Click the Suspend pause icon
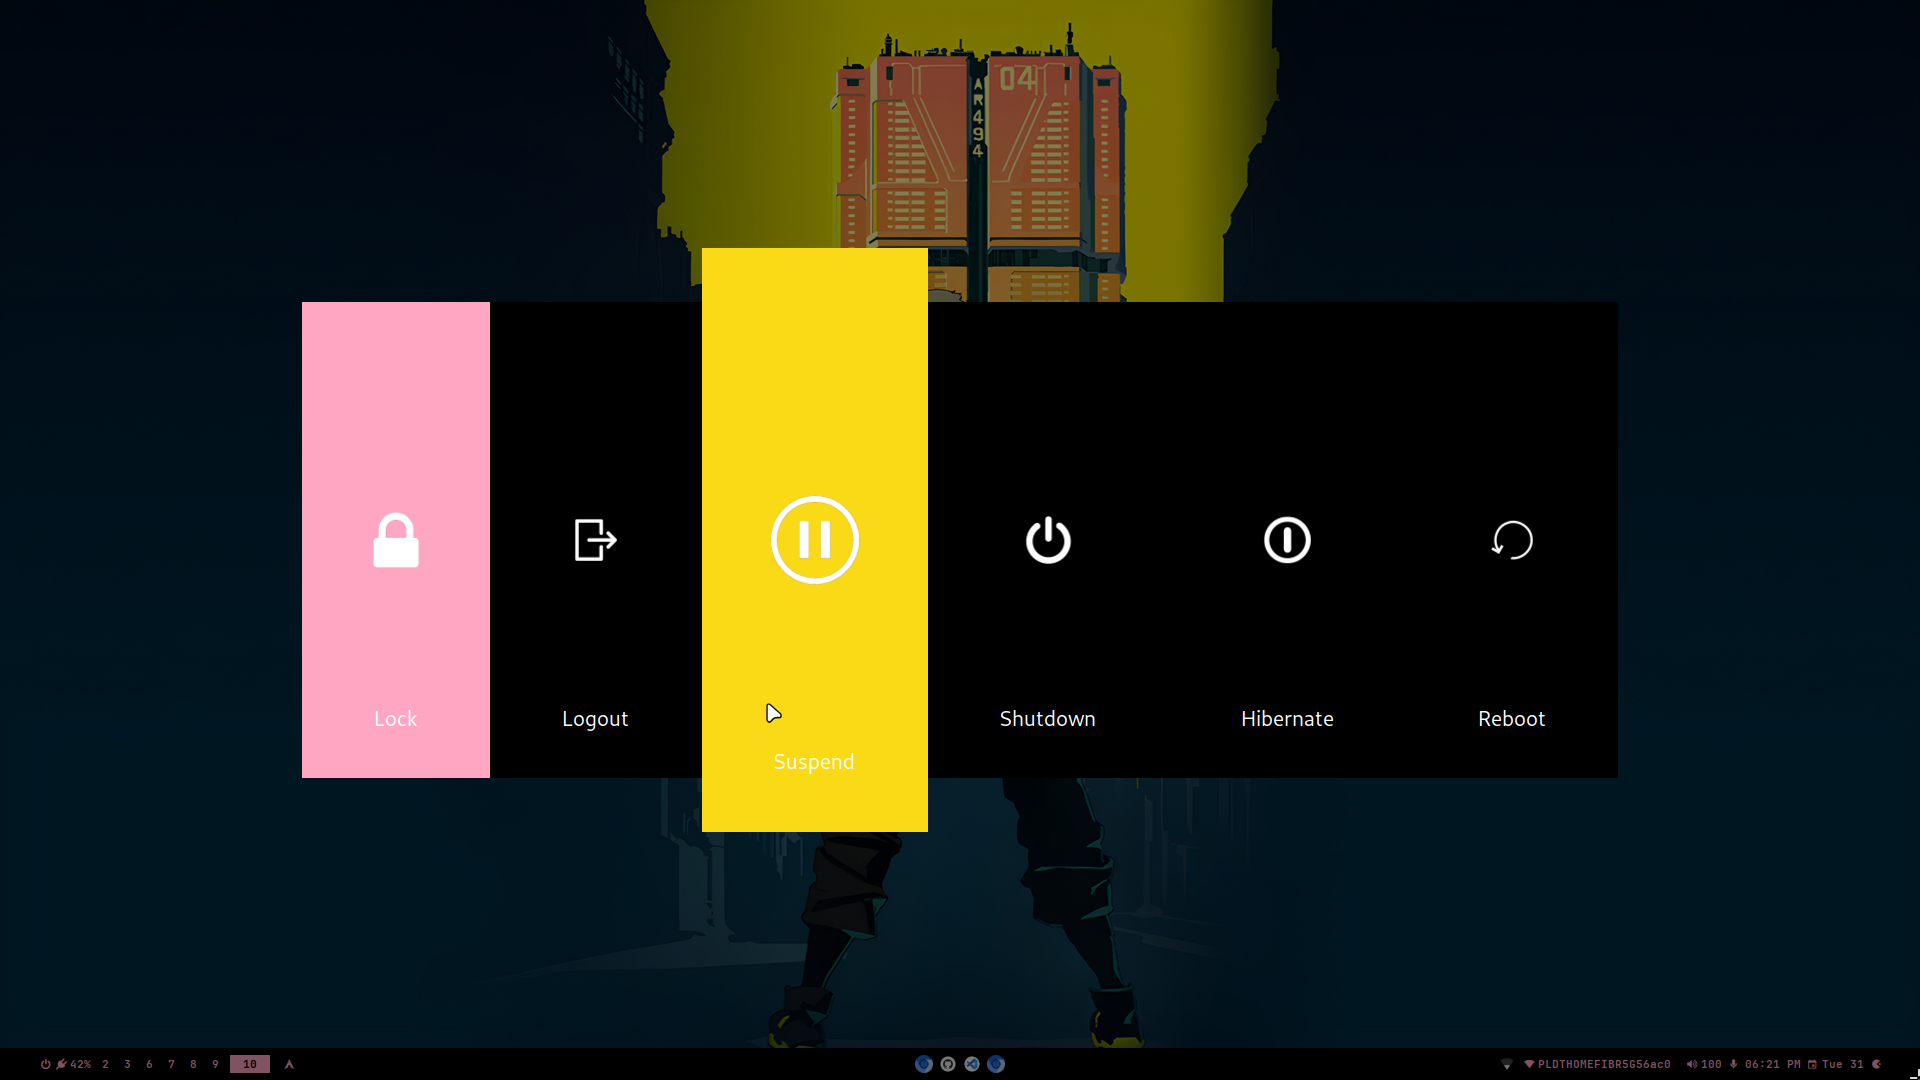The image size is (1920, 1080). click(815, 540)
